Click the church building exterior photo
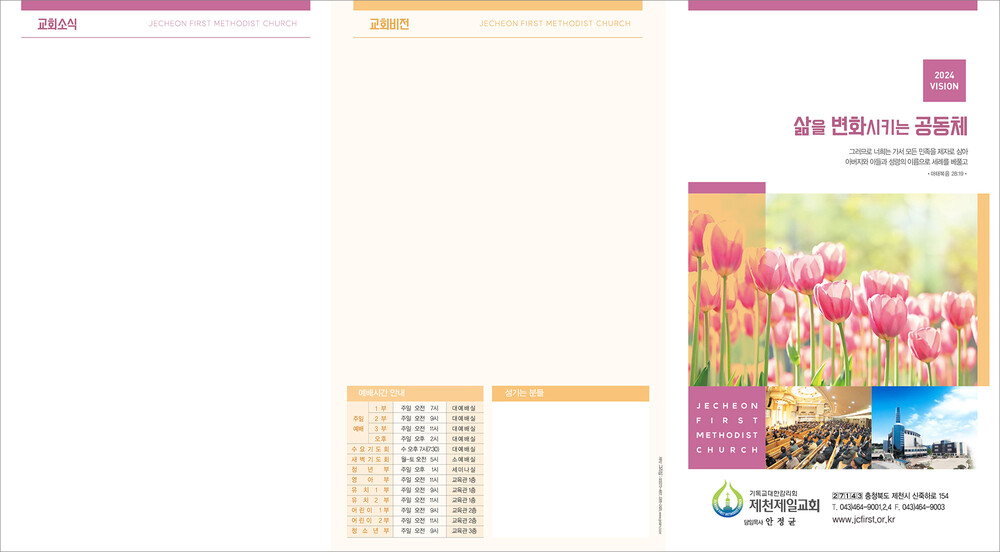1000x552 pixels. 923,427
